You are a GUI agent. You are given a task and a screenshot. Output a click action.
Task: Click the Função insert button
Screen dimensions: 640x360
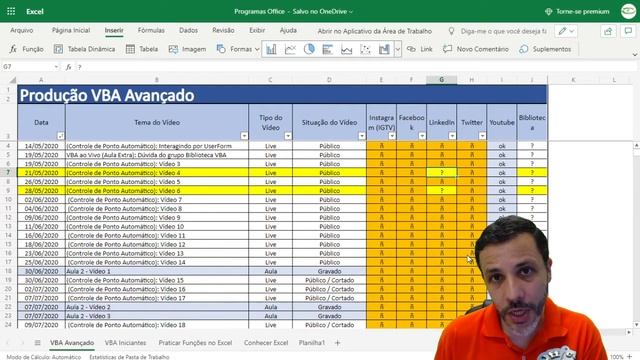[x=26, y=49]
